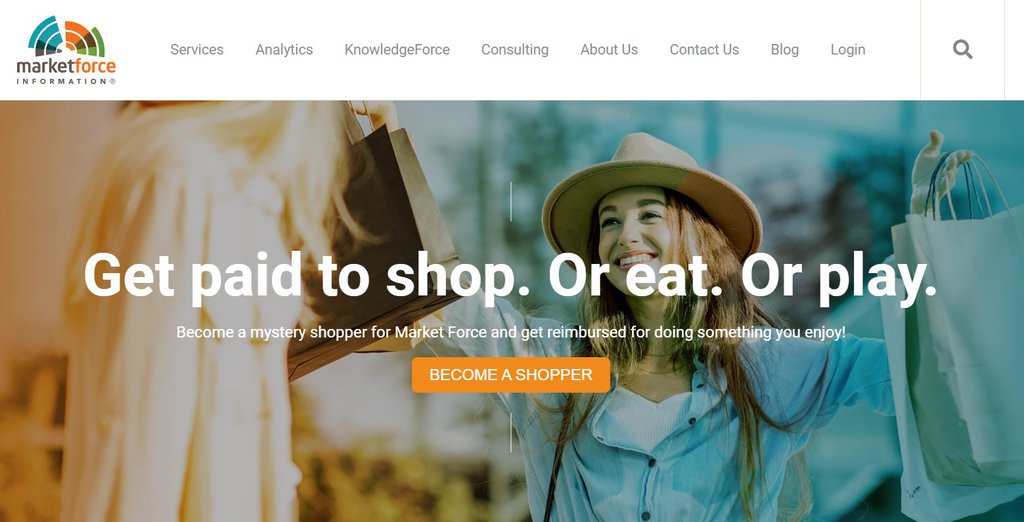Click the orange Become a Shopper button
Viewport: 1024px width, 522px height.
(x=511, y=375)
